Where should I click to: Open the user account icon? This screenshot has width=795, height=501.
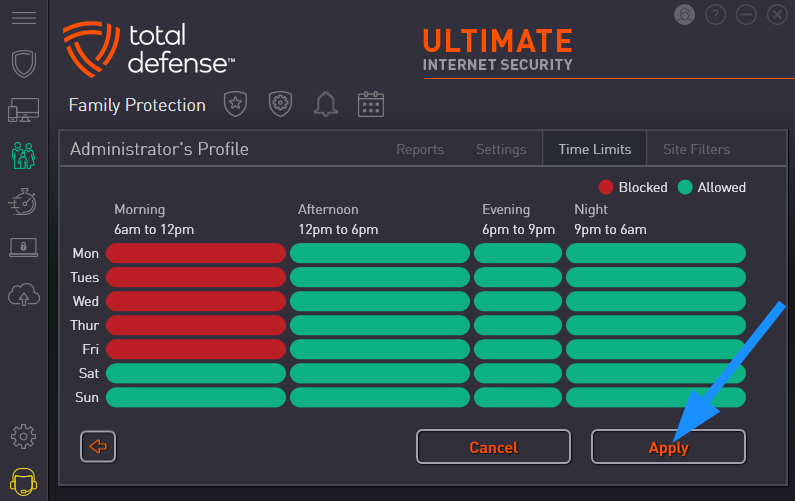click(x=684, y=14)
